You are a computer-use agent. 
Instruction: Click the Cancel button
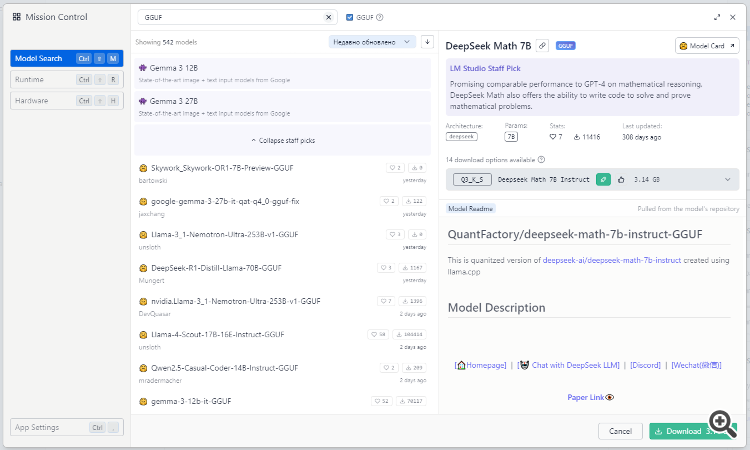click(620, 431)
